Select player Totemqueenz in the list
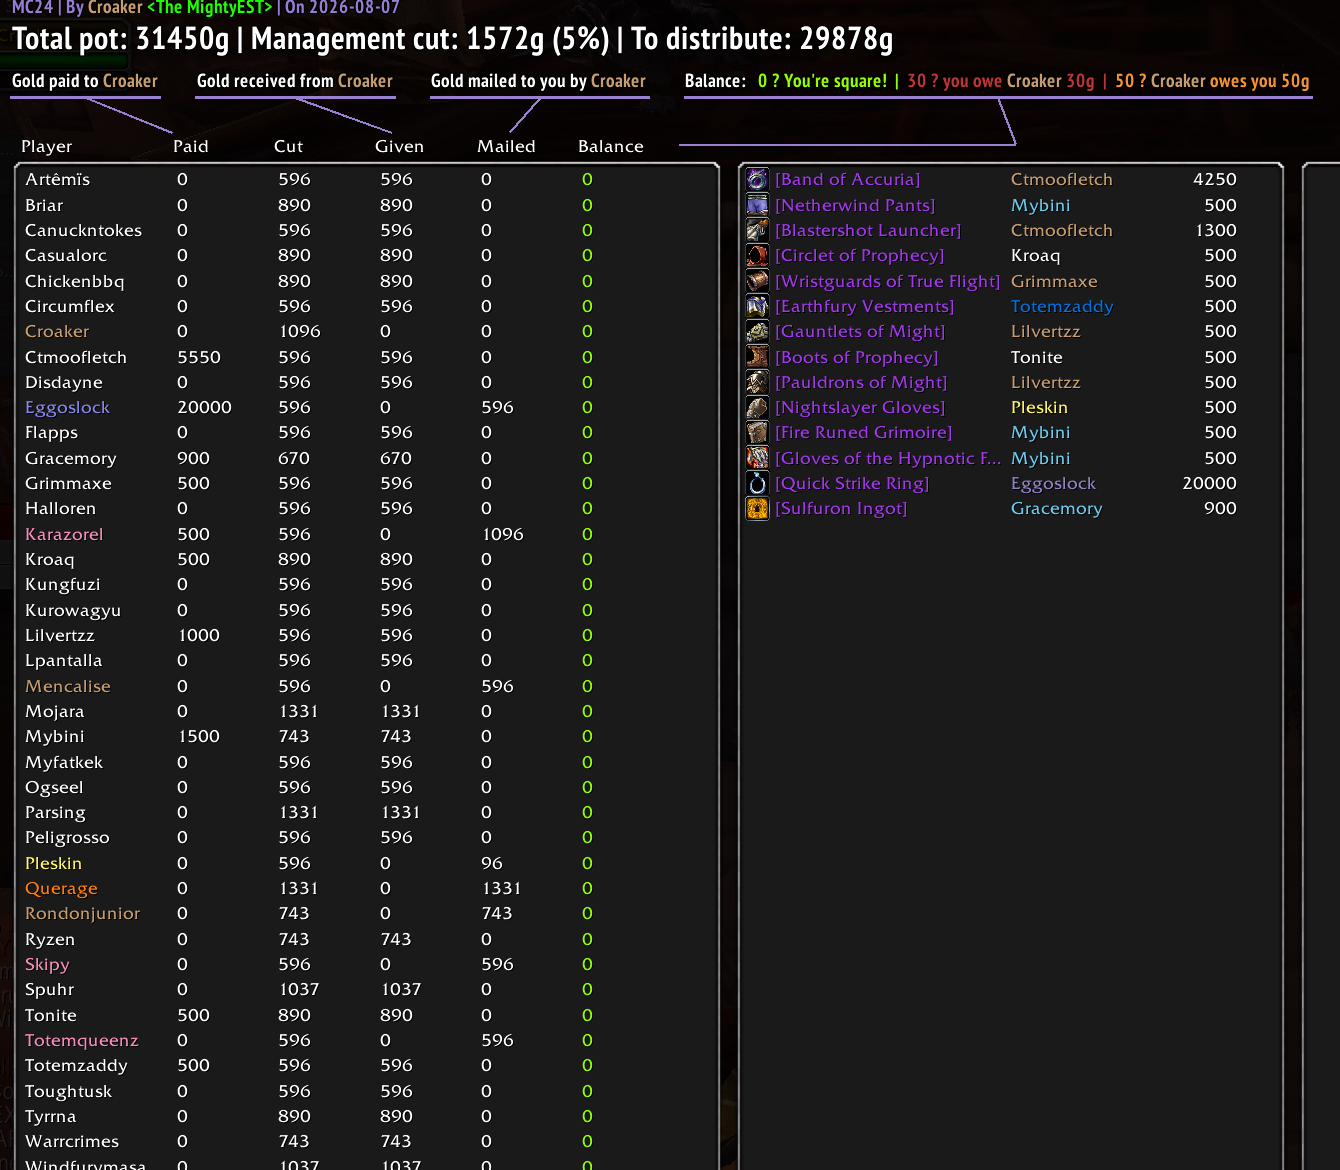 (82, 1040)
